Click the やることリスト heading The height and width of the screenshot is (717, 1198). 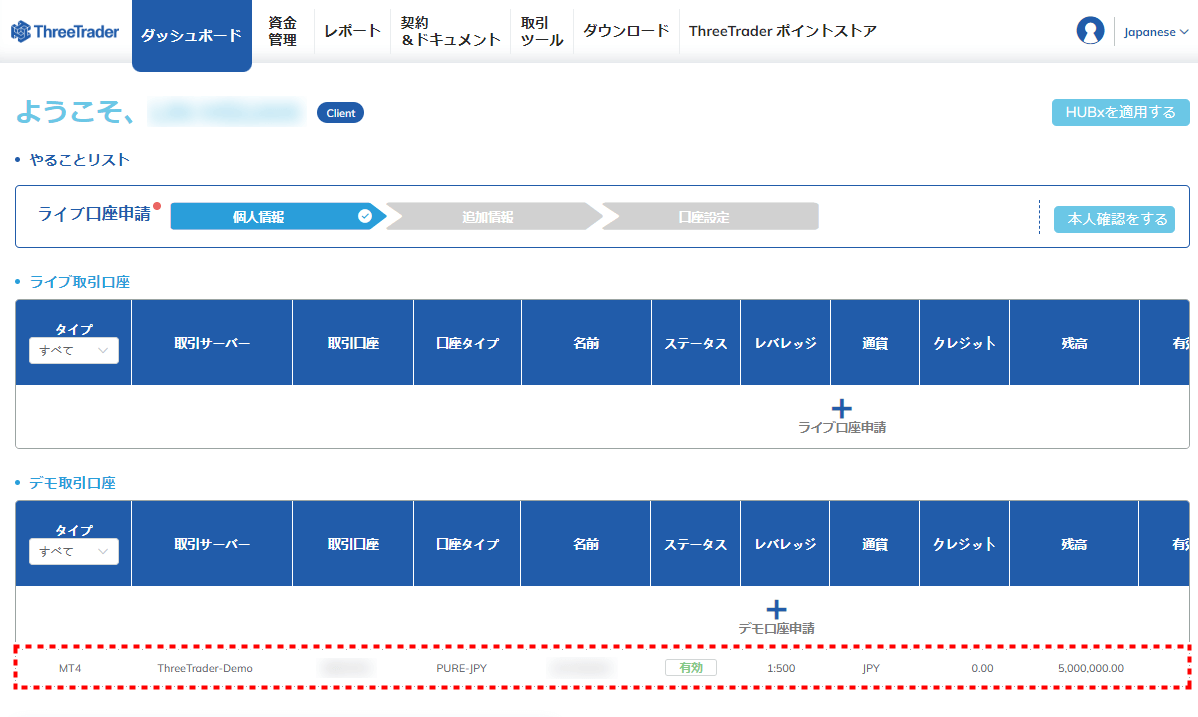coord(79,160)
